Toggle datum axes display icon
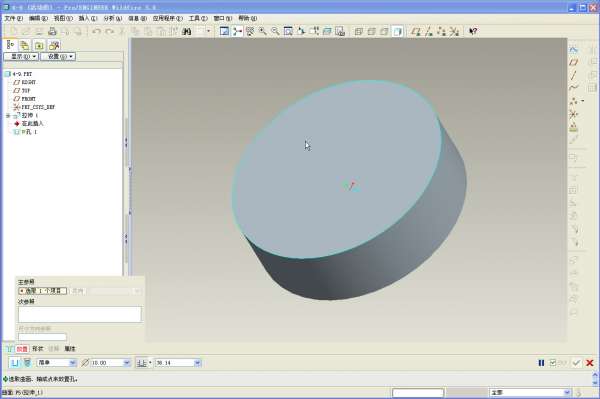Image resolution: width=600 pixels, height=399 pixels. [429, 31]
